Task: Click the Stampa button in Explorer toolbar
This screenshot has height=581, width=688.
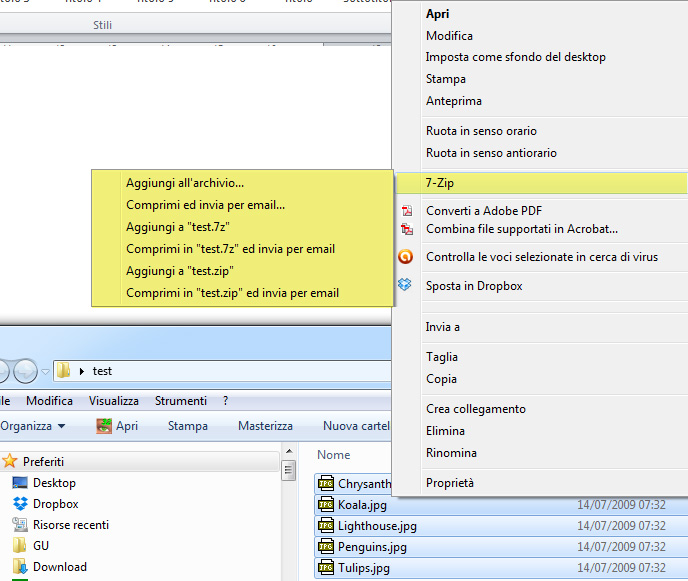Action: 188,426
